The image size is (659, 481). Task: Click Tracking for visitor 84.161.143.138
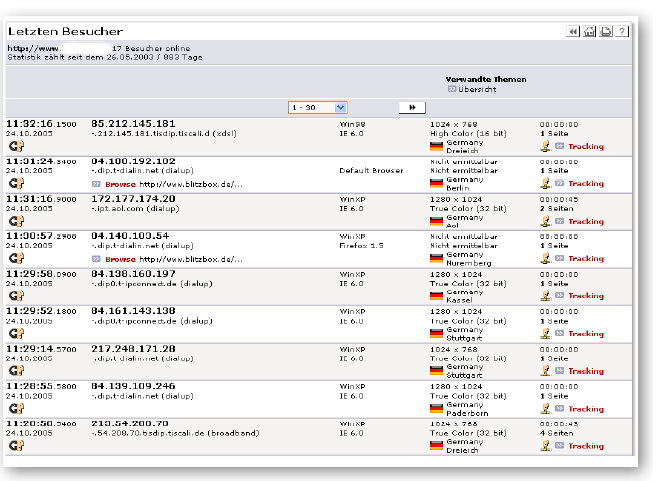(586, 333)
